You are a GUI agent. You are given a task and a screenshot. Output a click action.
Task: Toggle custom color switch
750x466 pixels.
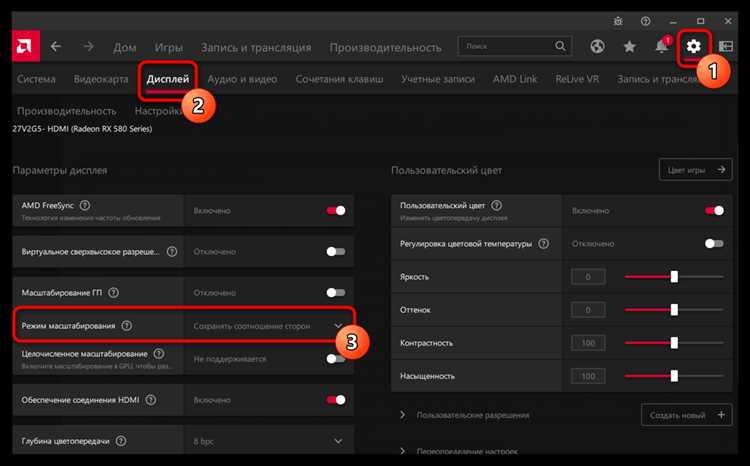click(714, 211)
